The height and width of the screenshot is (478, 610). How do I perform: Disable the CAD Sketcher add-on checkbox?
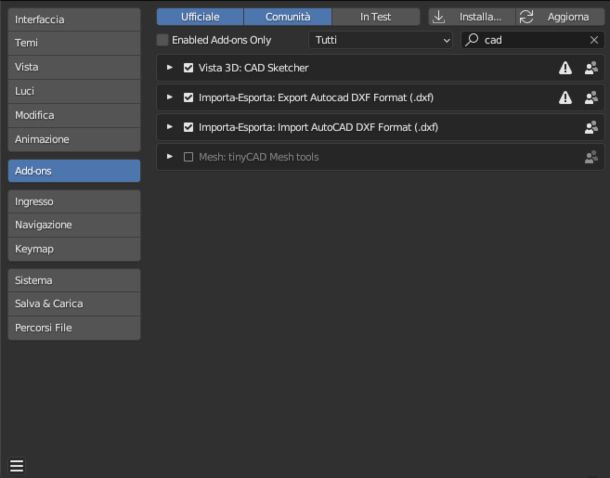188,68
